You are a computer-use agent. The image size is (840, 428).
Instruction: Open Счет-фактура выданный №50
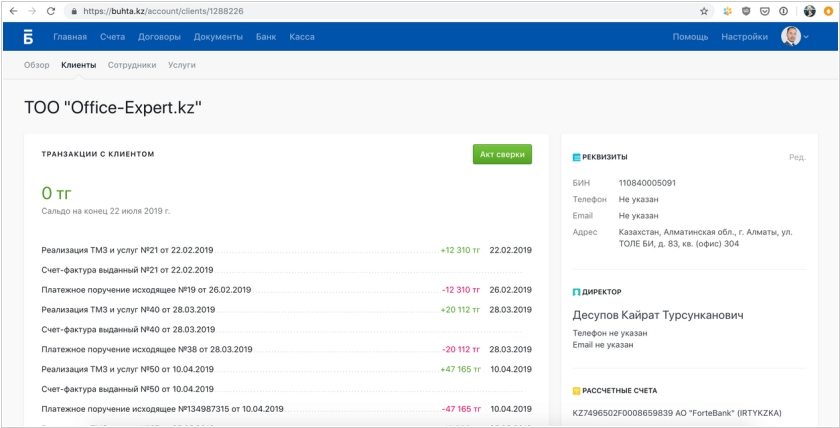tap(128, 389)
